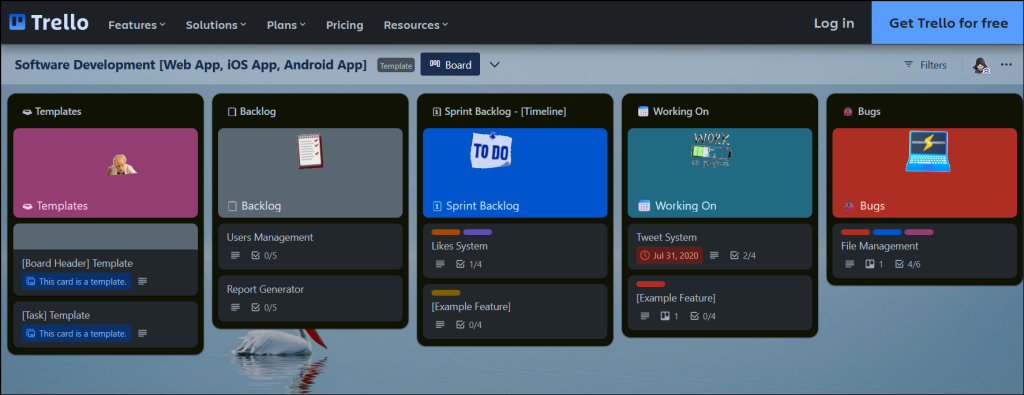
Task: Open the Tweet System card
Action: point(720,246)
